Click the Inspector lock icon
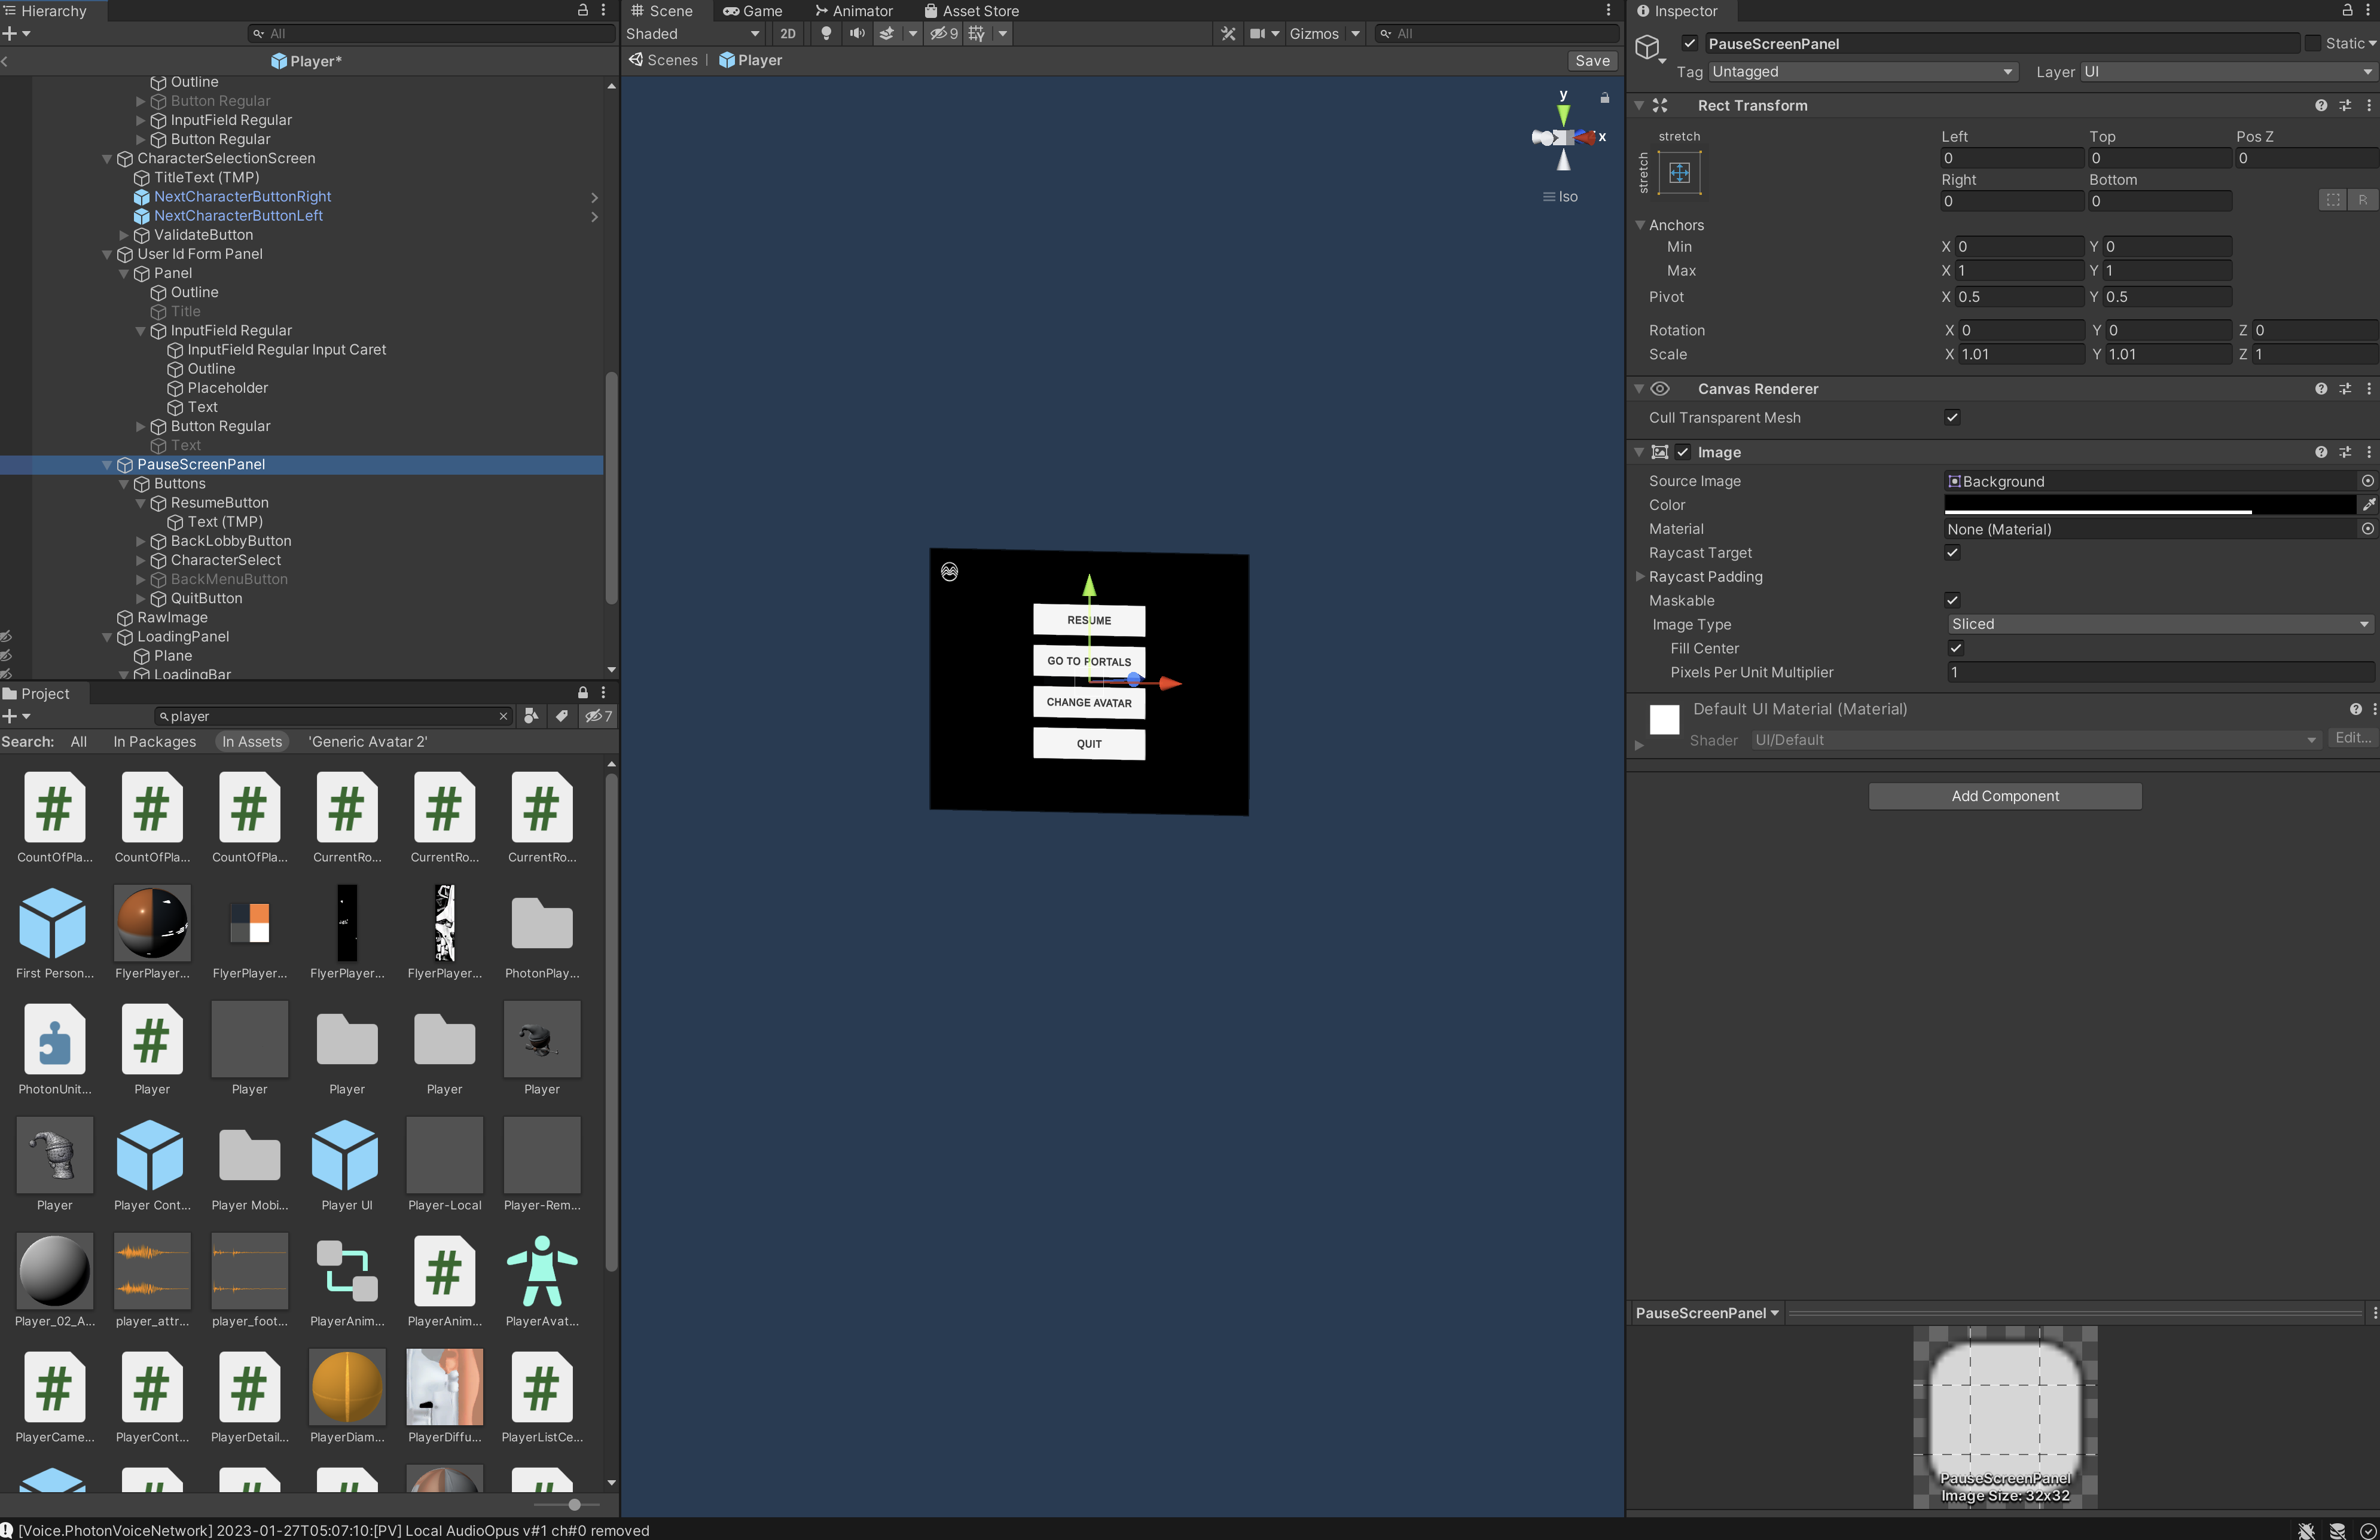Image resolution: width=2380 pixels, height=1540 pixels. [2348, 11]
